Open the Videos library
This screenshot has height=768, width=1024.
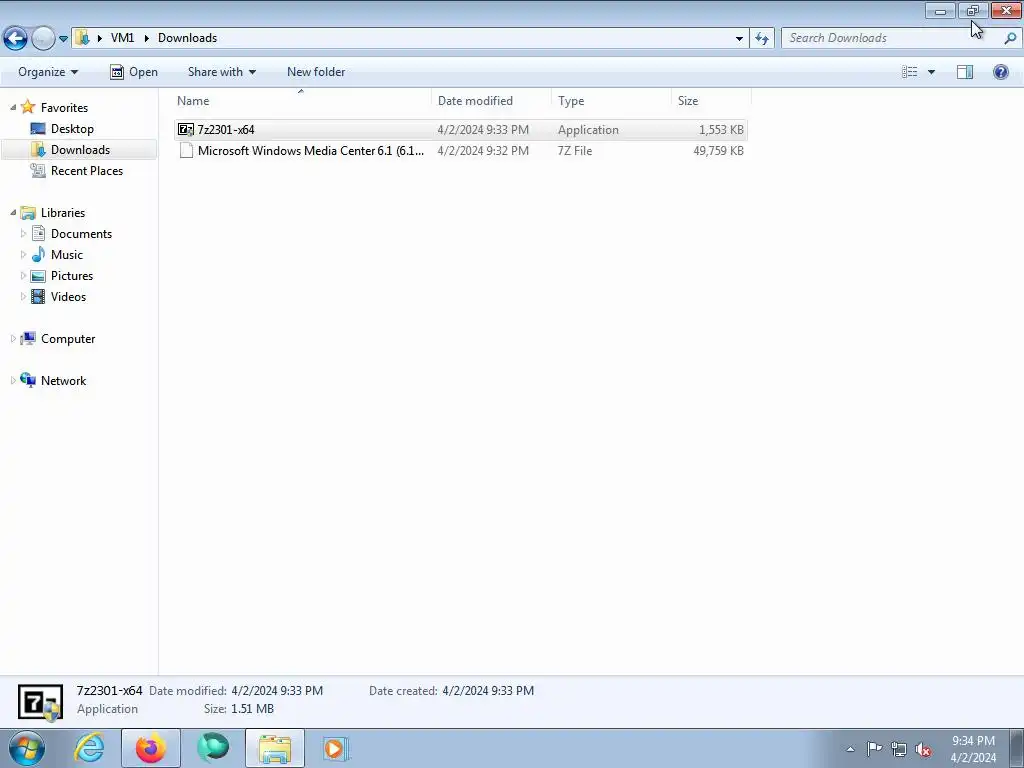click(68, 296)
